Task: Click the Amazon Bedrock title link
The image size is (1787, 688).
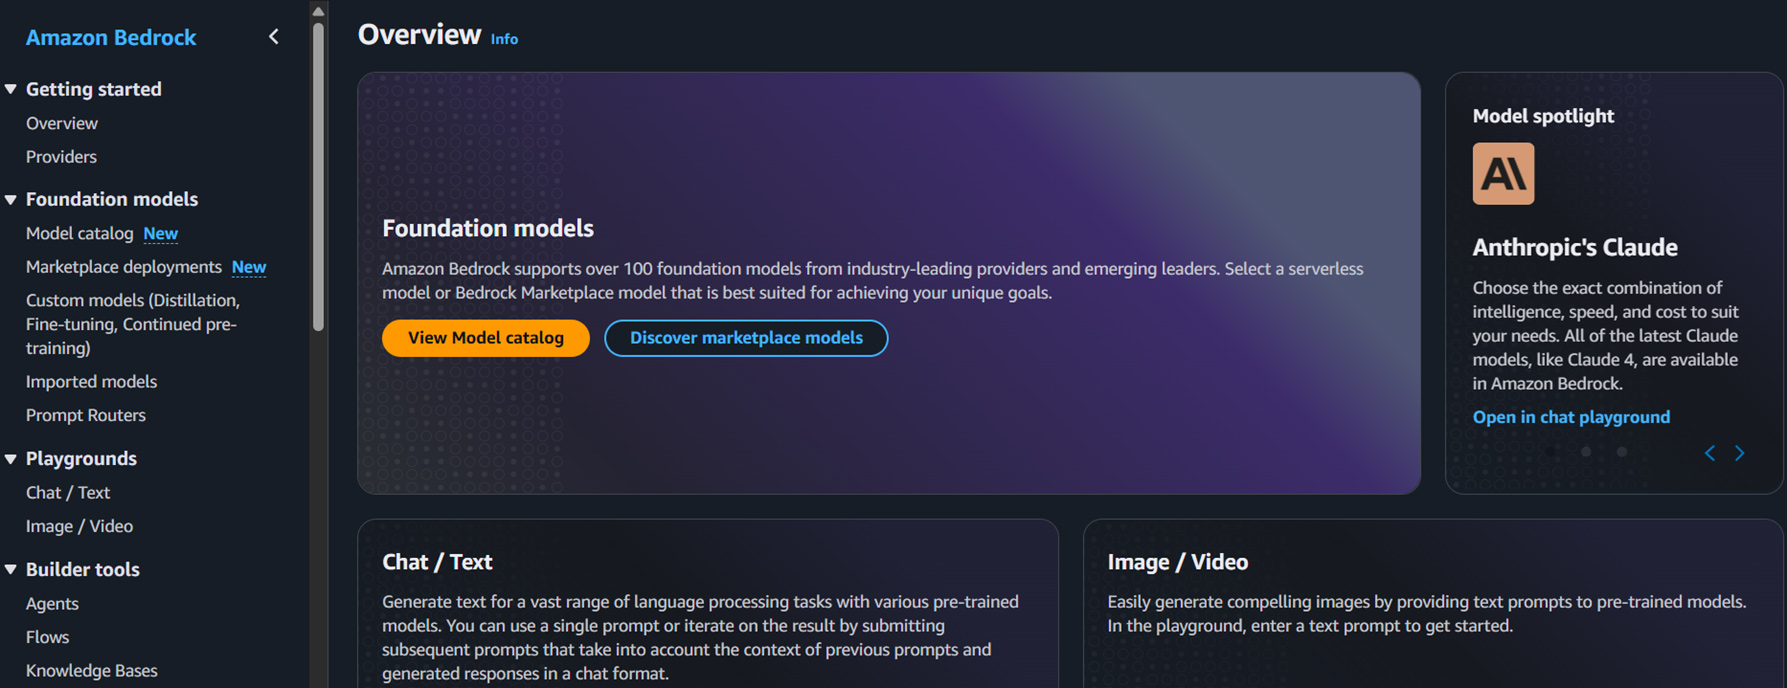Action: pyautogui.click(x=111, y=37)
